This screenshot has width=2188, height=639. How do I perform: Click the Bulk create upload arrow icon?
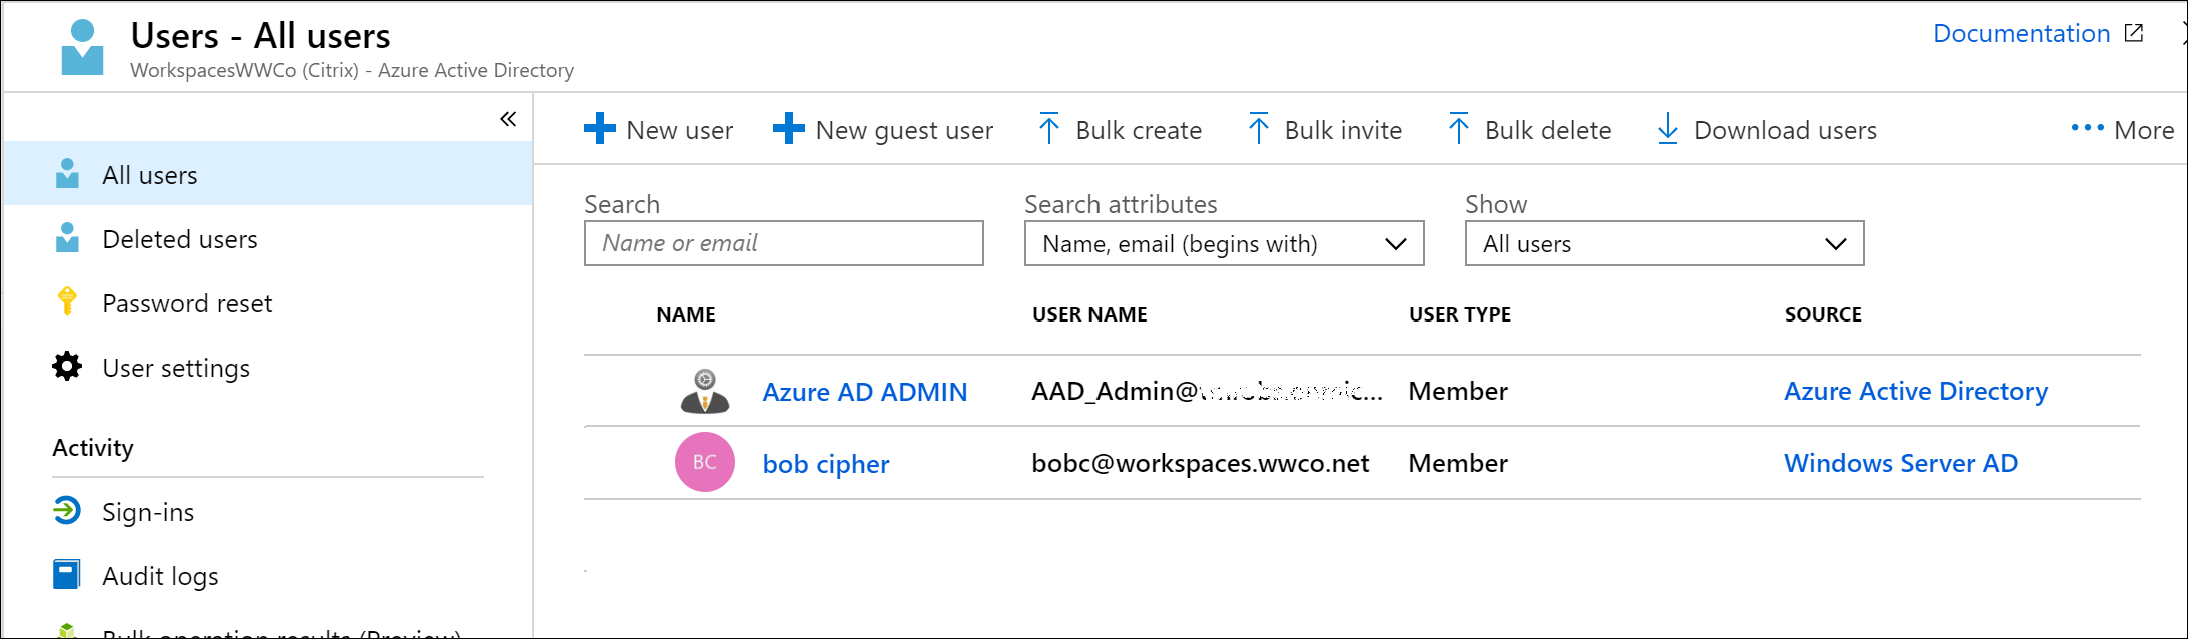pyautogui.click(x=1048, y=128)
